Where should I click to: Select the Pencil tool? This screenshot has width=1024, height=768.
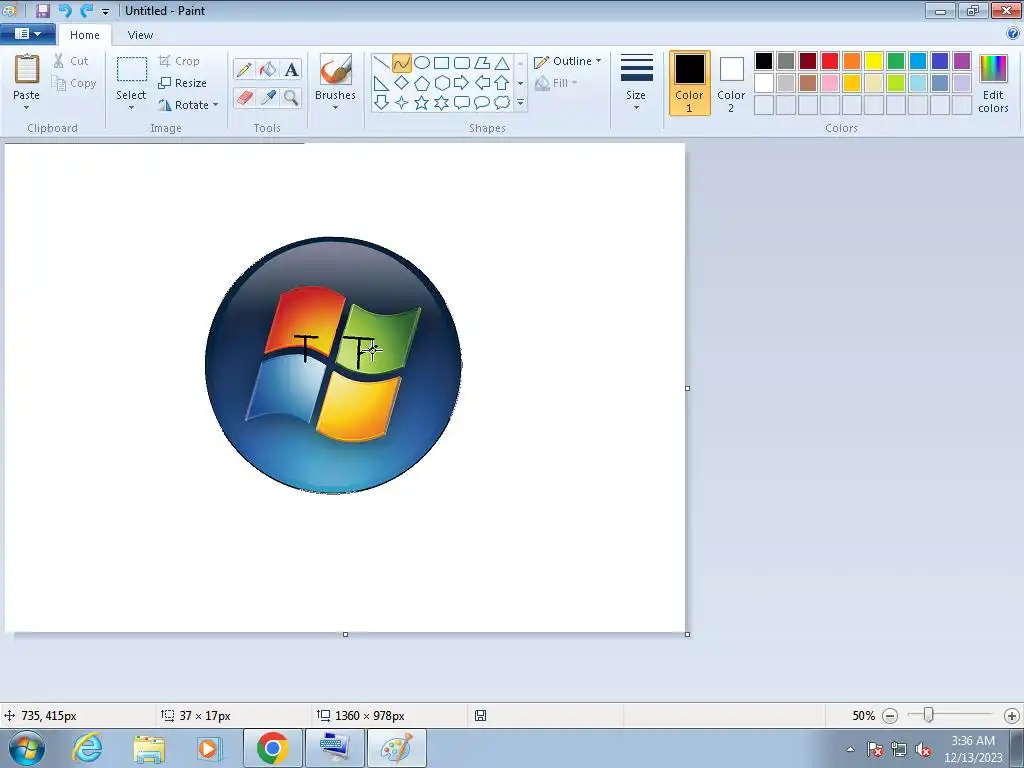click(244, 69)
